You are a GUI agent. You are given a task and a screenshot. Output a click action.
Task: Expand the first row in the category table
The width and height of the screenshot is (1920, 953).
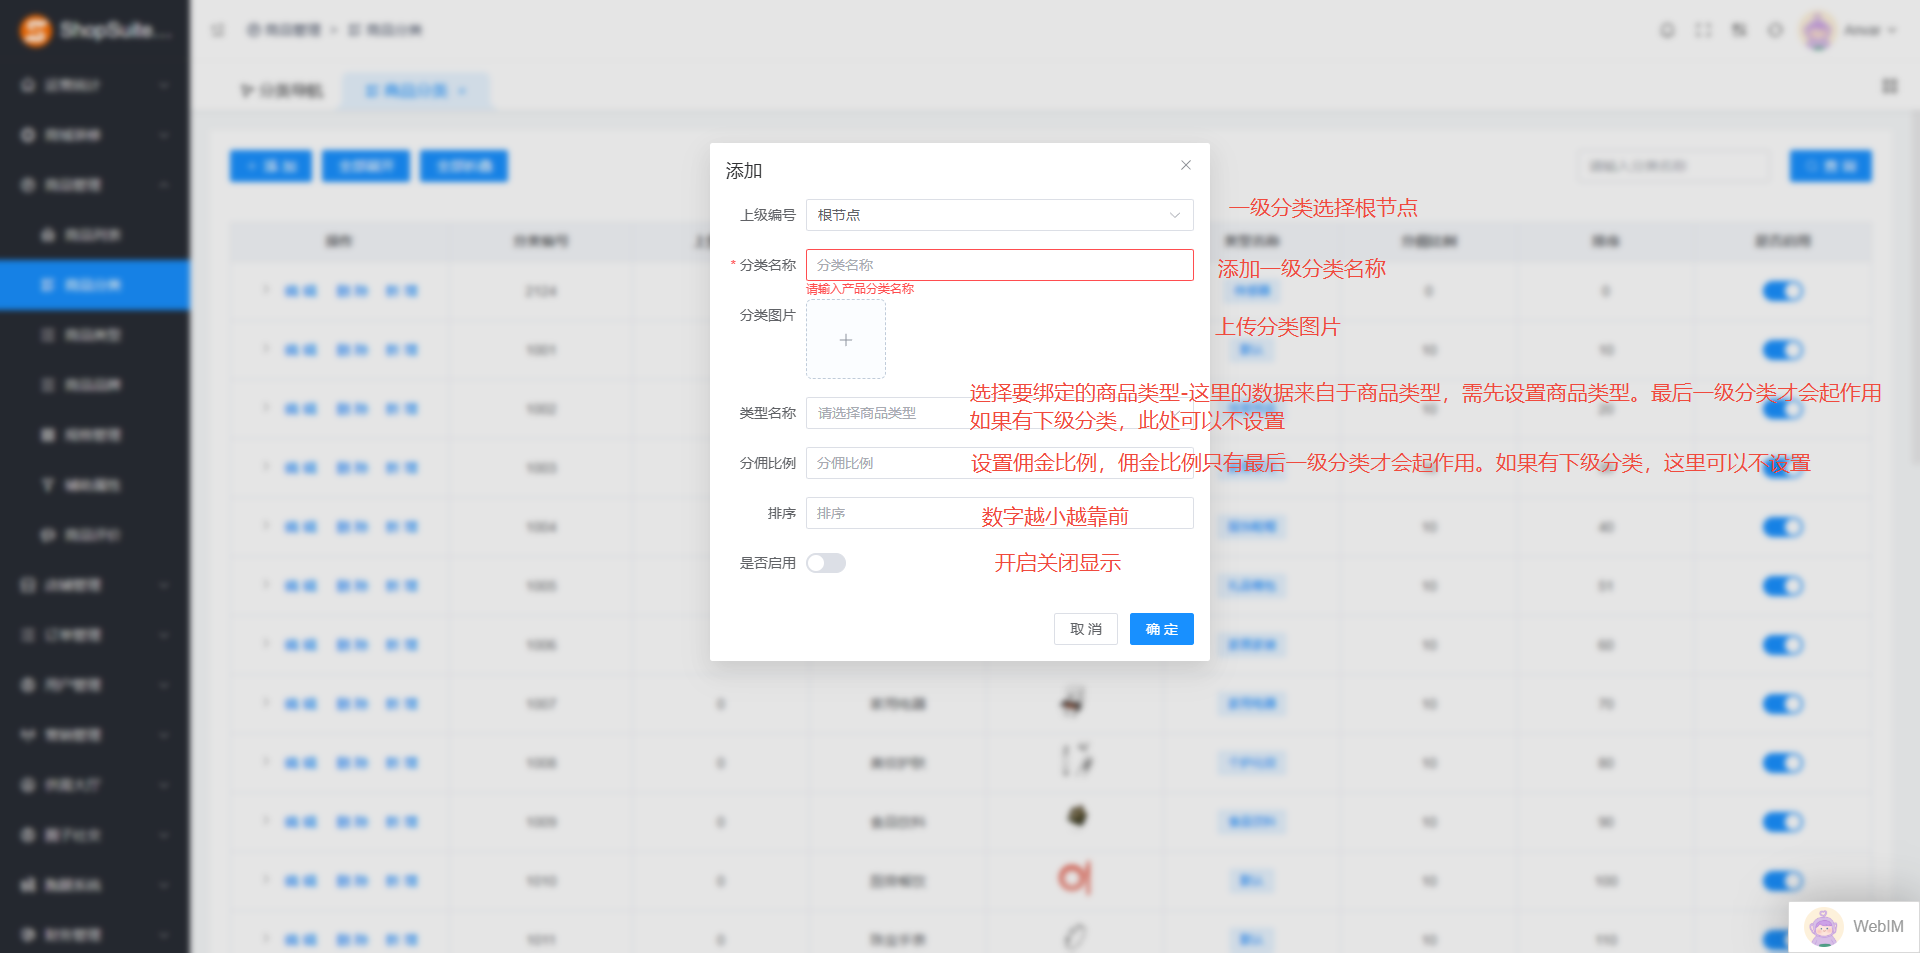[266, 290]
